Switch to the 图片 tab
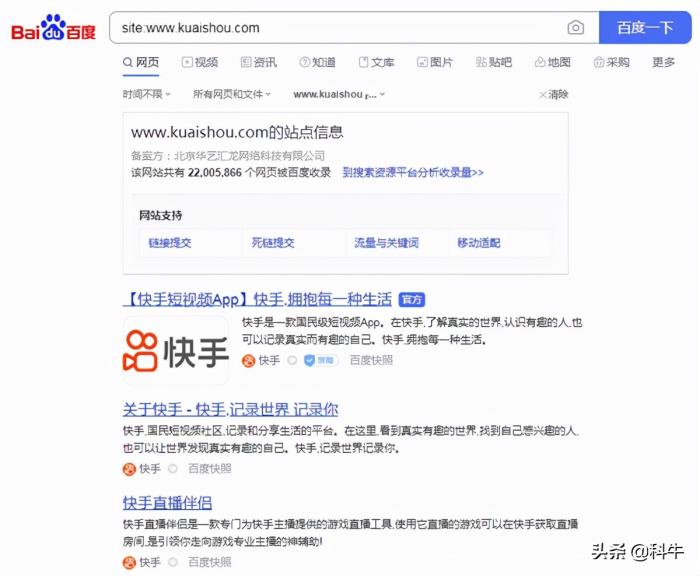The height and width of the screenshot is (576, 700). click(435, 62)
